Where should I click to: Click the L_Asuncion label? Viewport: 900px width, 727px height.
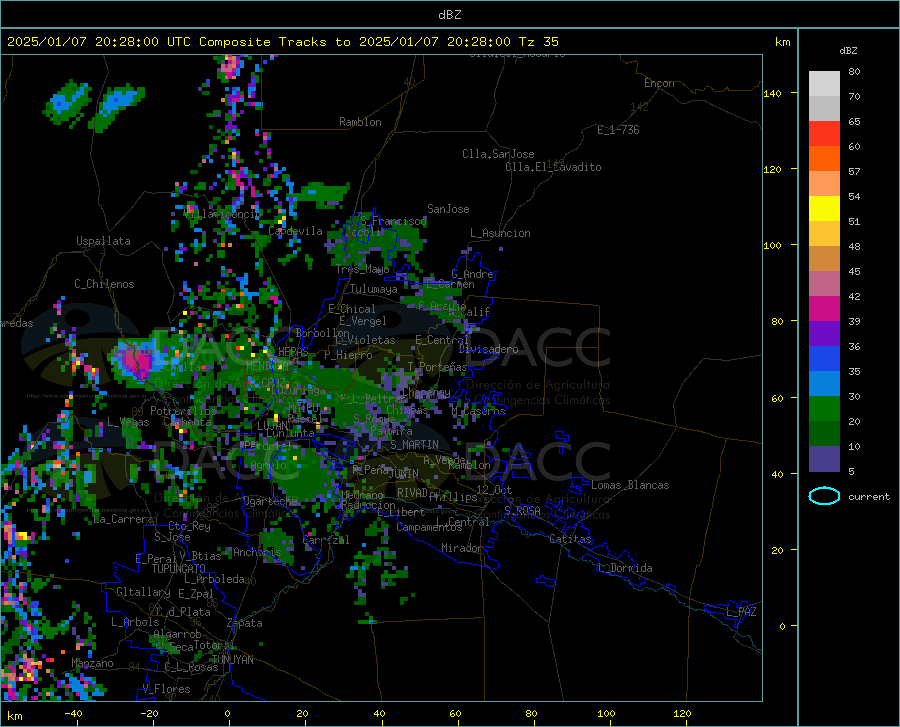(500, 233)
